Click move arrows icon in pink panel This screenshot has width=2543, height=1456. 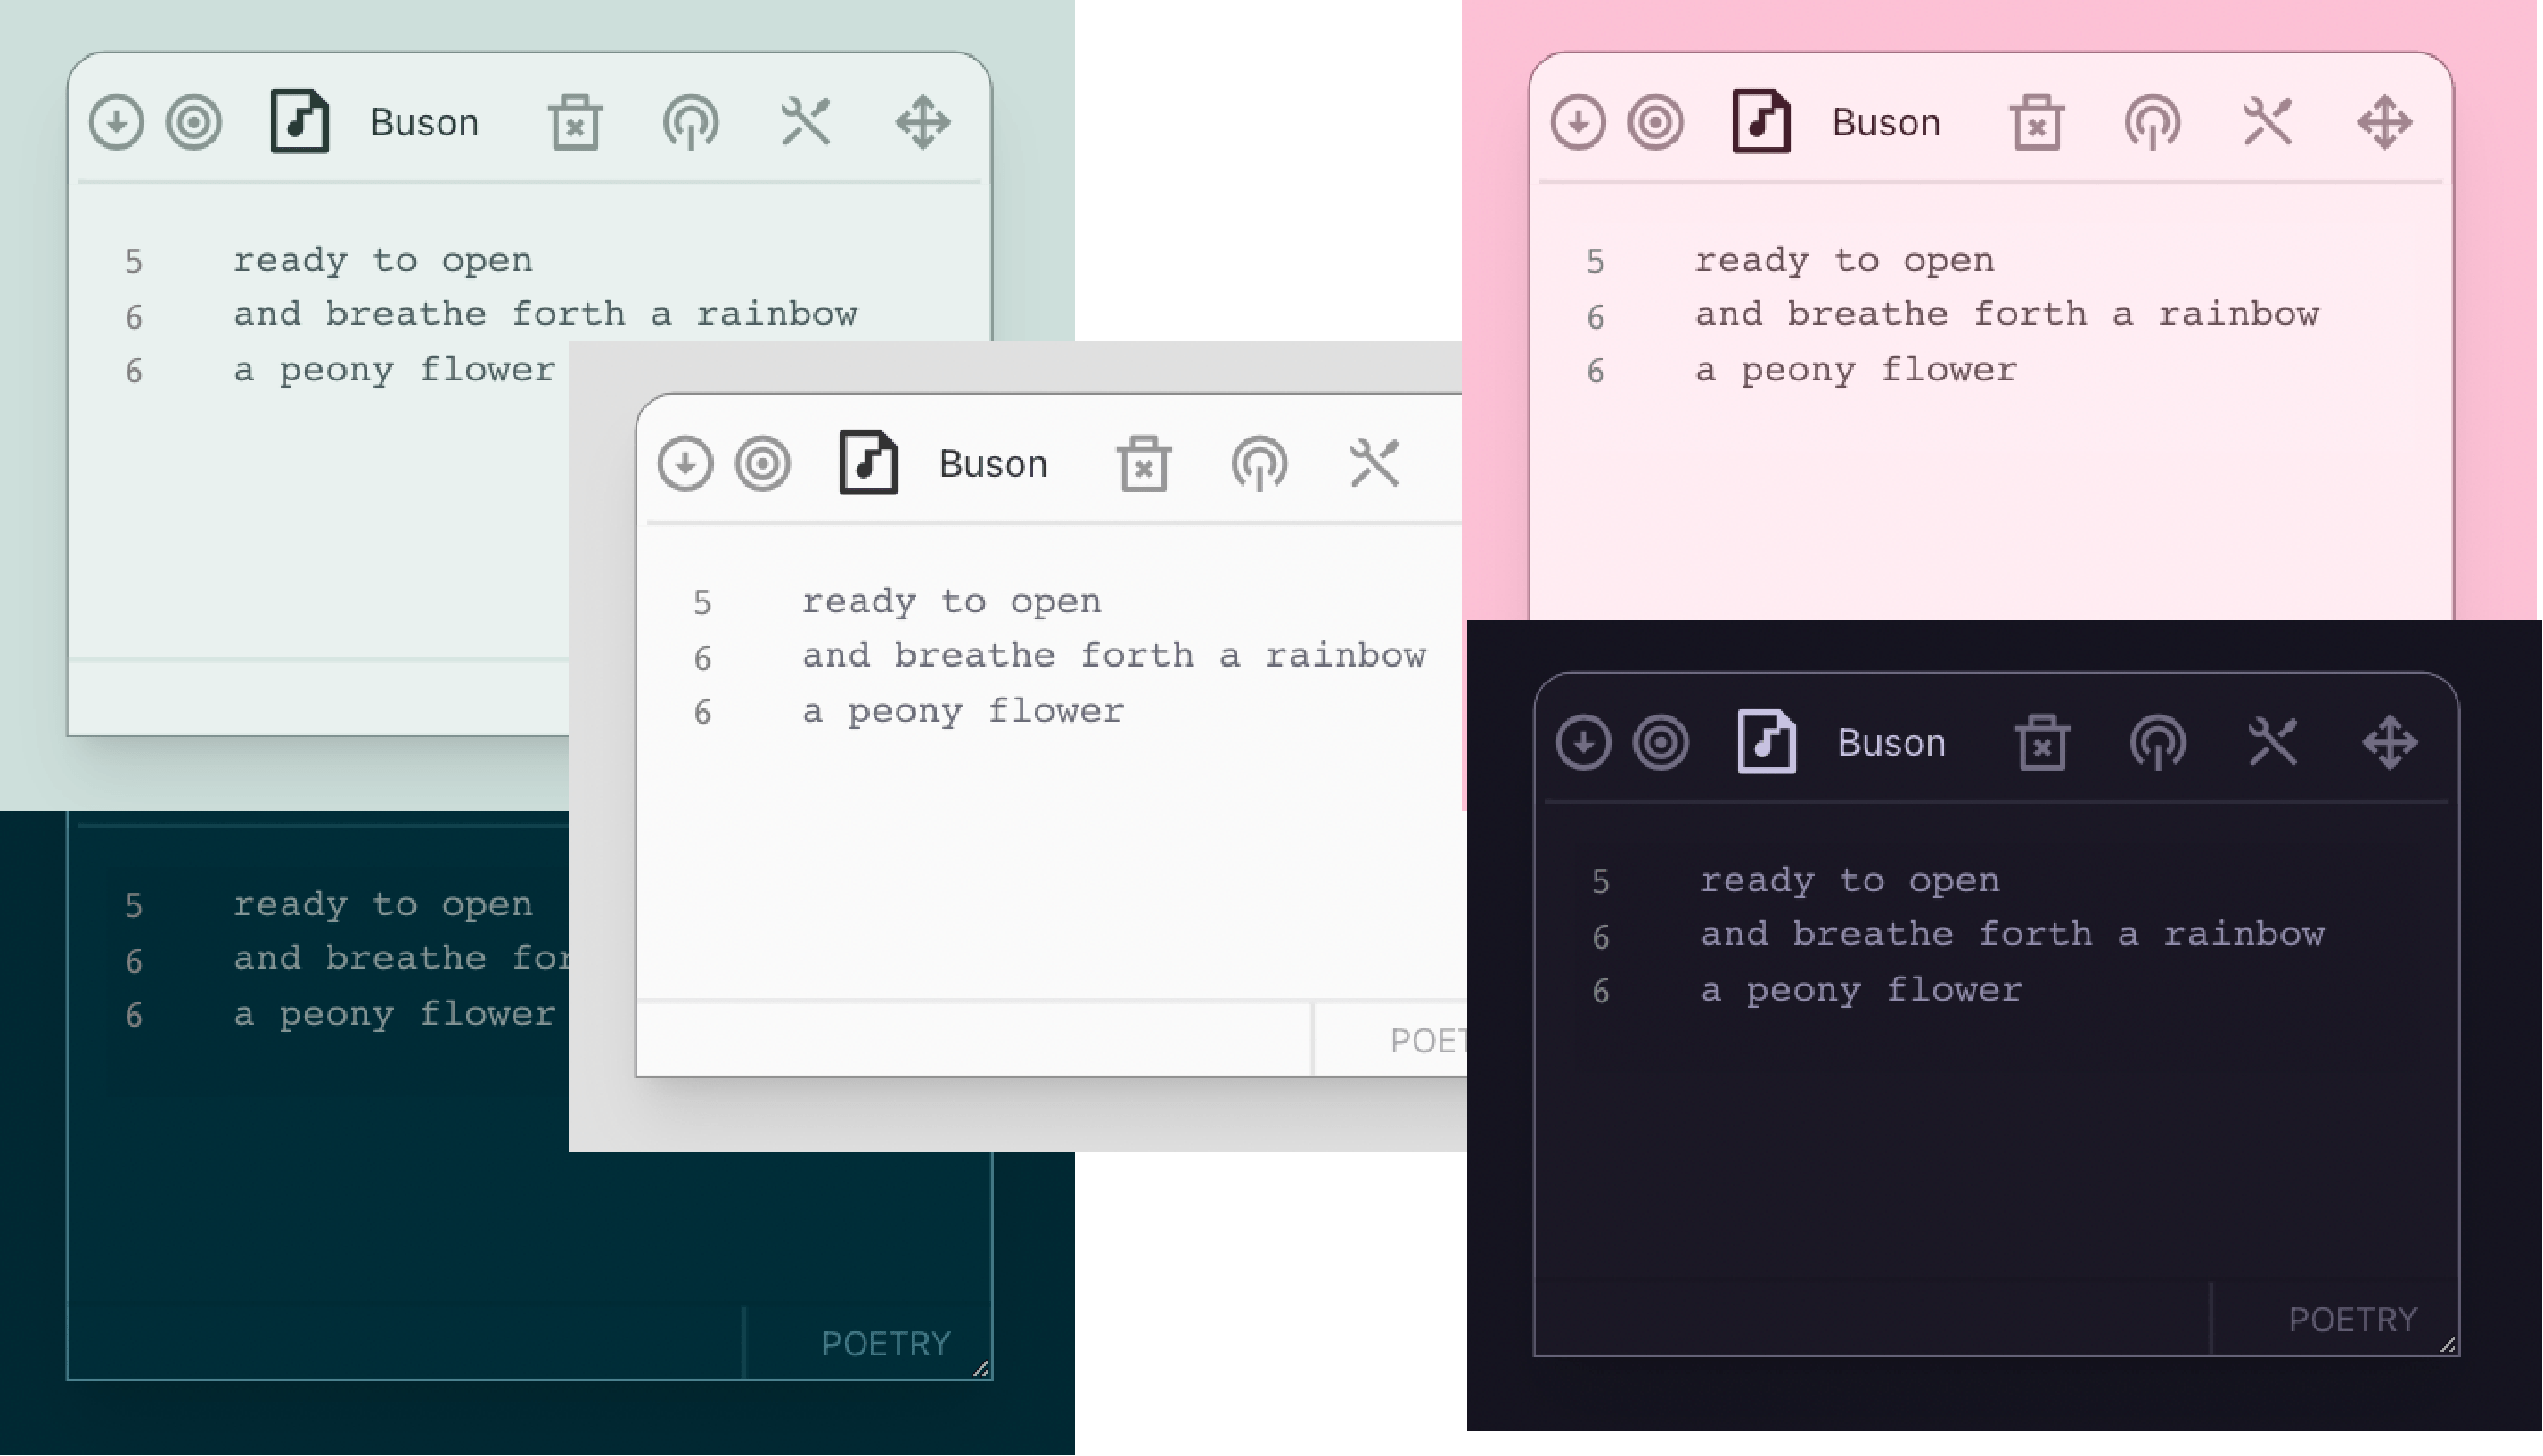coord(2384,123)
